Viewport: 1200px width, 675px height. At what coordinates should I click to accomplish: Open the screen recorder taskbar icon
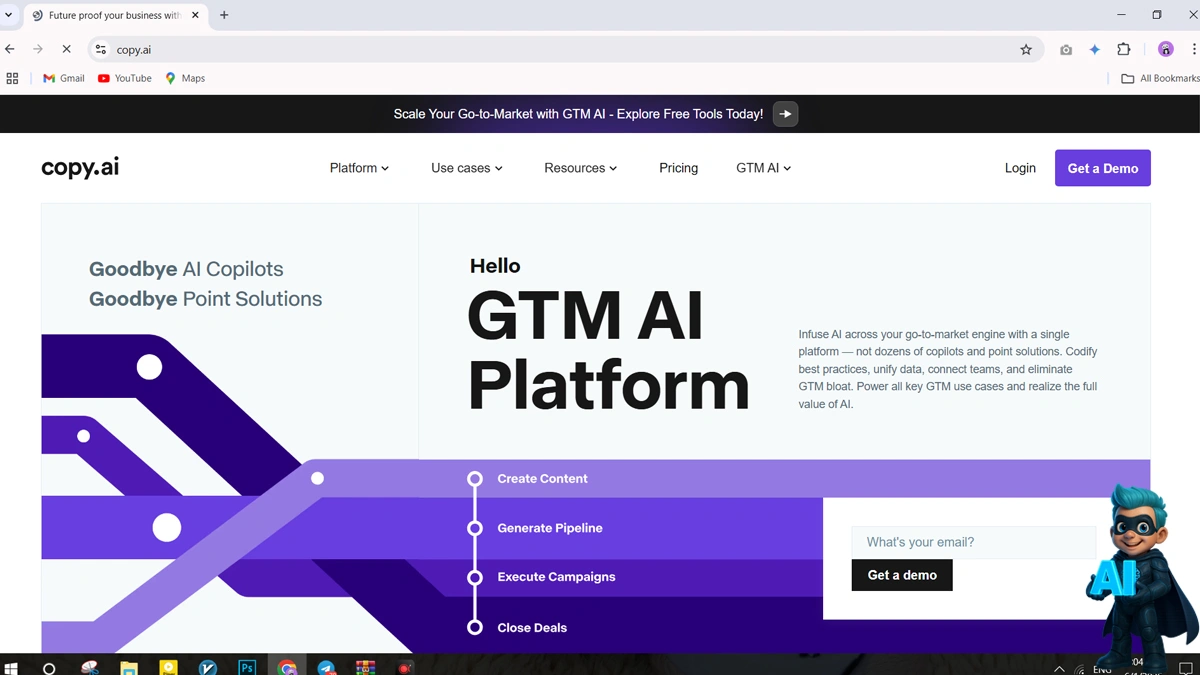coord(405,667)
